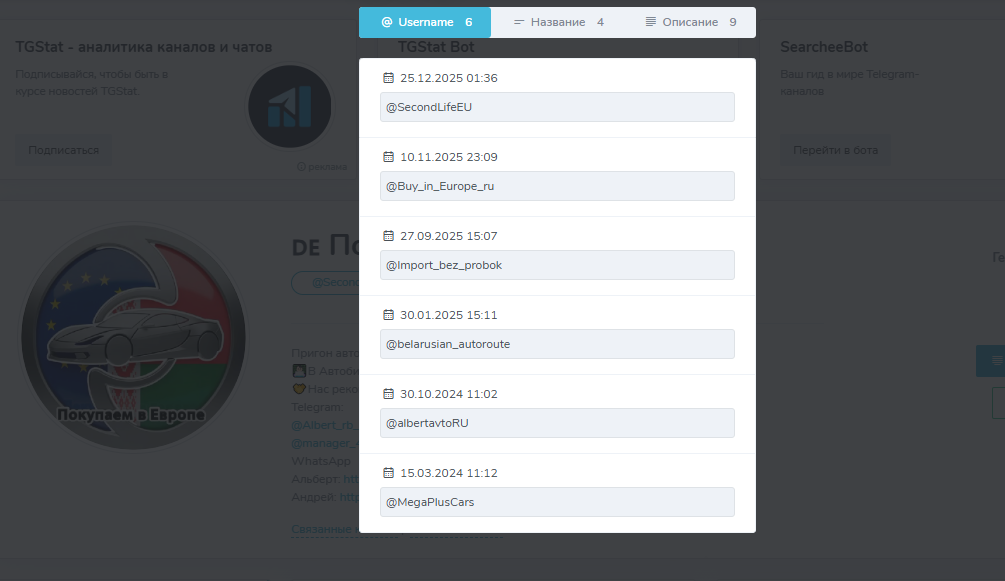Click the @Second username badge behind the popup
The width and height of the screenshot is (1005, 581).
[x=326, y=282]
